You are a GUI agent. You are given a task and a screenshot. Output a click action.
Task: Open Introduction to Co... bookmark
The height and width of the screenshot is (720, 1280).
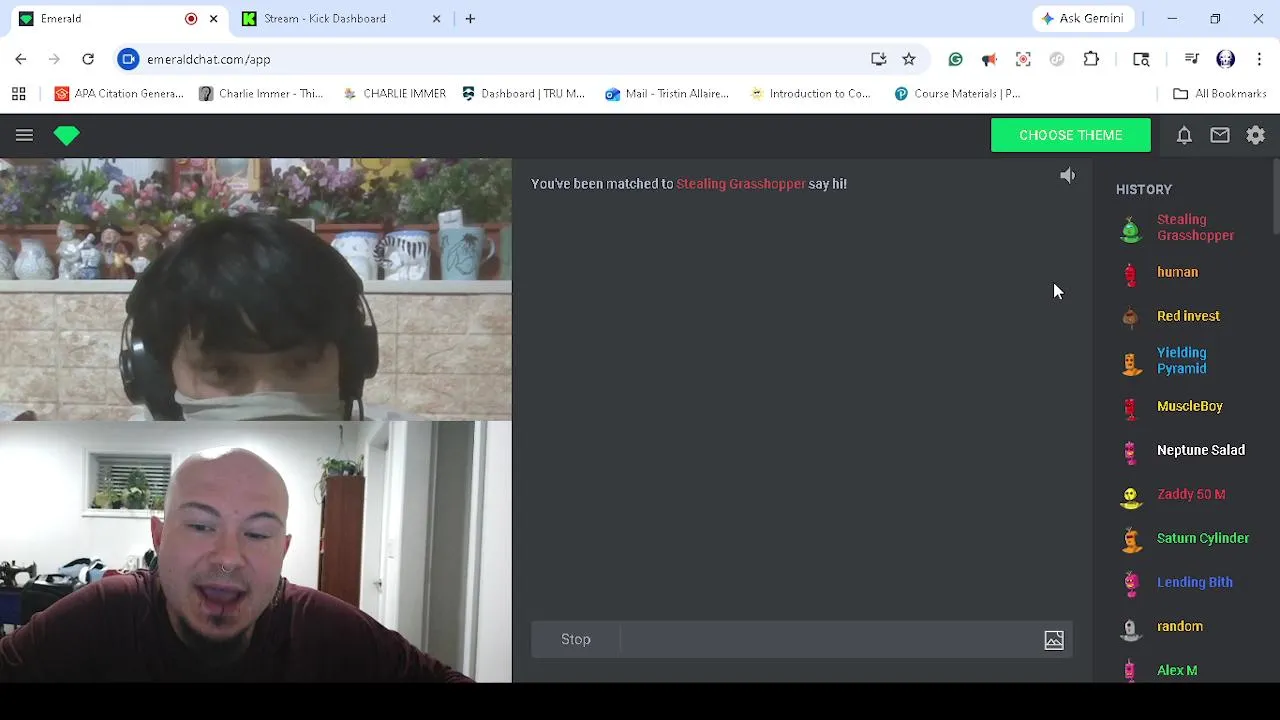(x=811, y=93)
